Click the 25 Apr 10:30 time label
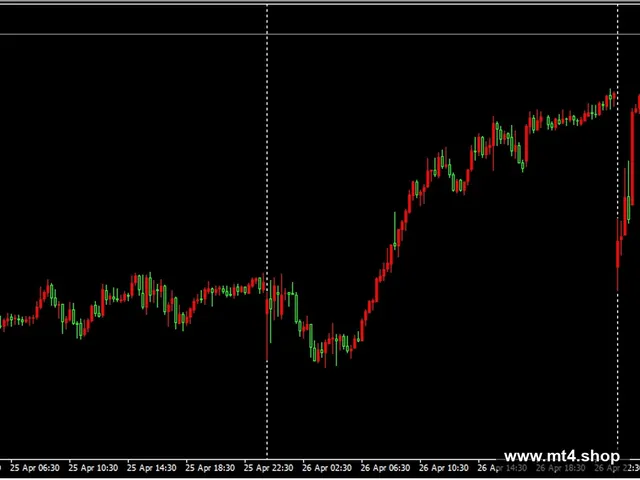640x480 pixels. click(x=93, y=468)
